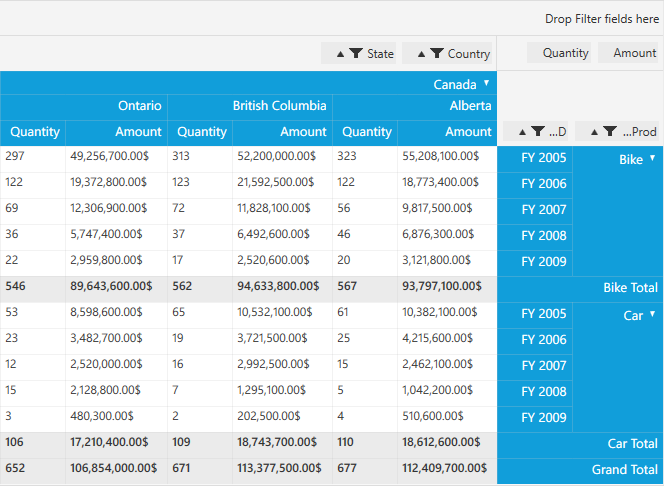
Task: Click the sort arrow on State field
Action: 340,54
